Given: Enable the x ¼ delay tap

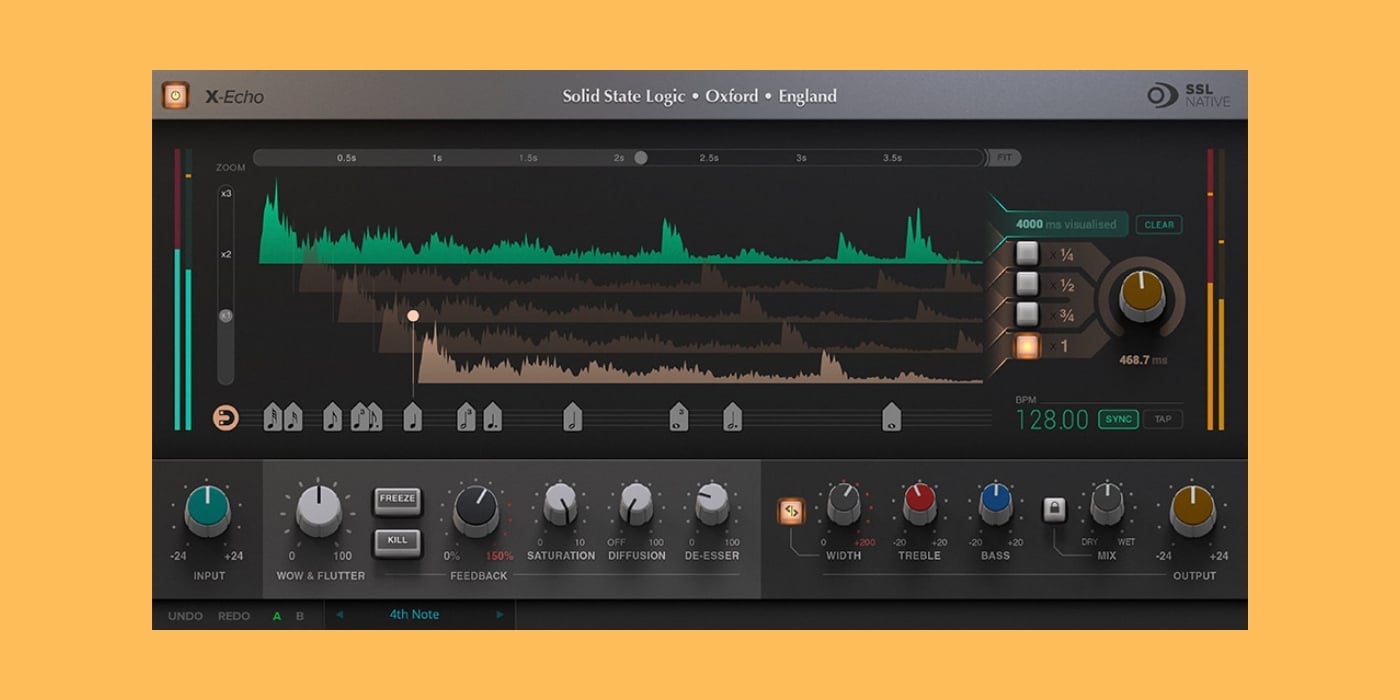Looking at the screenshot, I should point(1027,254).
